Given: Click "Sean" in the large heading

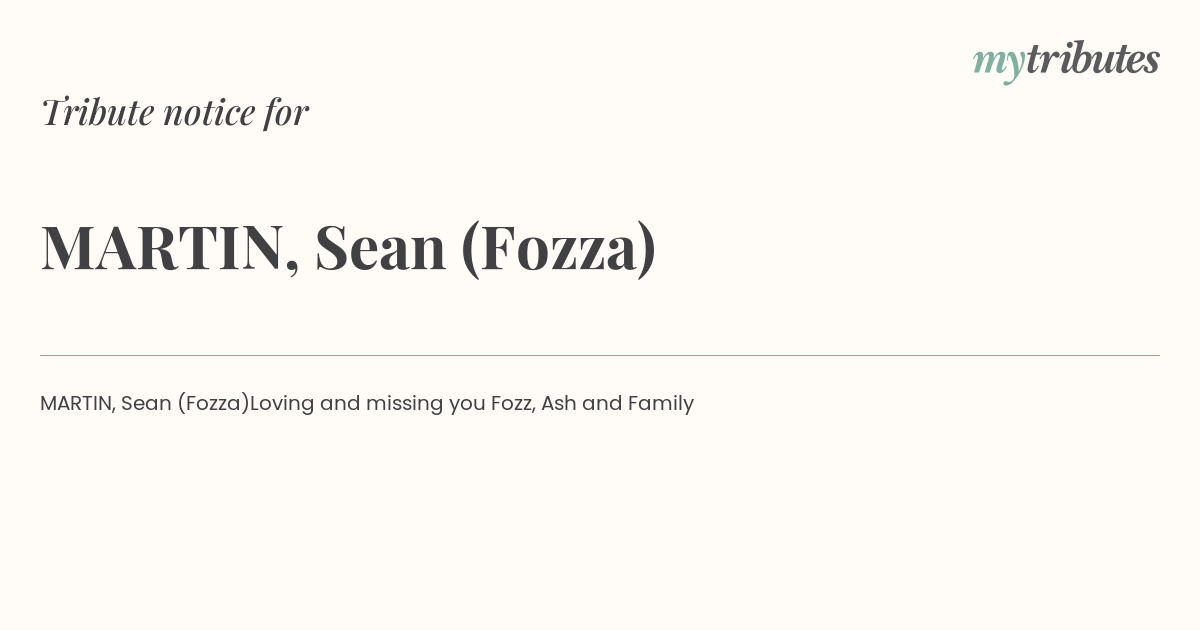Looking at the screenshot, I should coord(380,248).
